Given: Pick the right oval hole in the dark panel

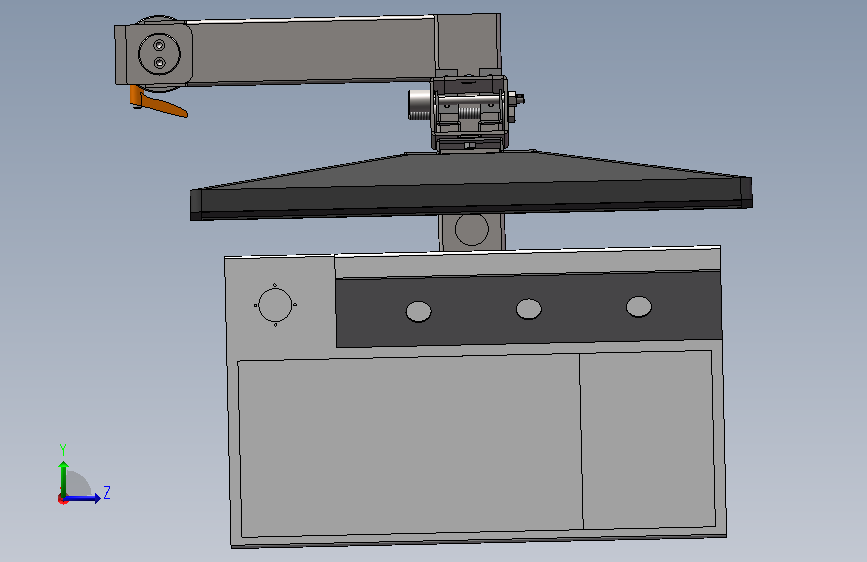Looking at the screenshot, I should [x=639, y=306].
